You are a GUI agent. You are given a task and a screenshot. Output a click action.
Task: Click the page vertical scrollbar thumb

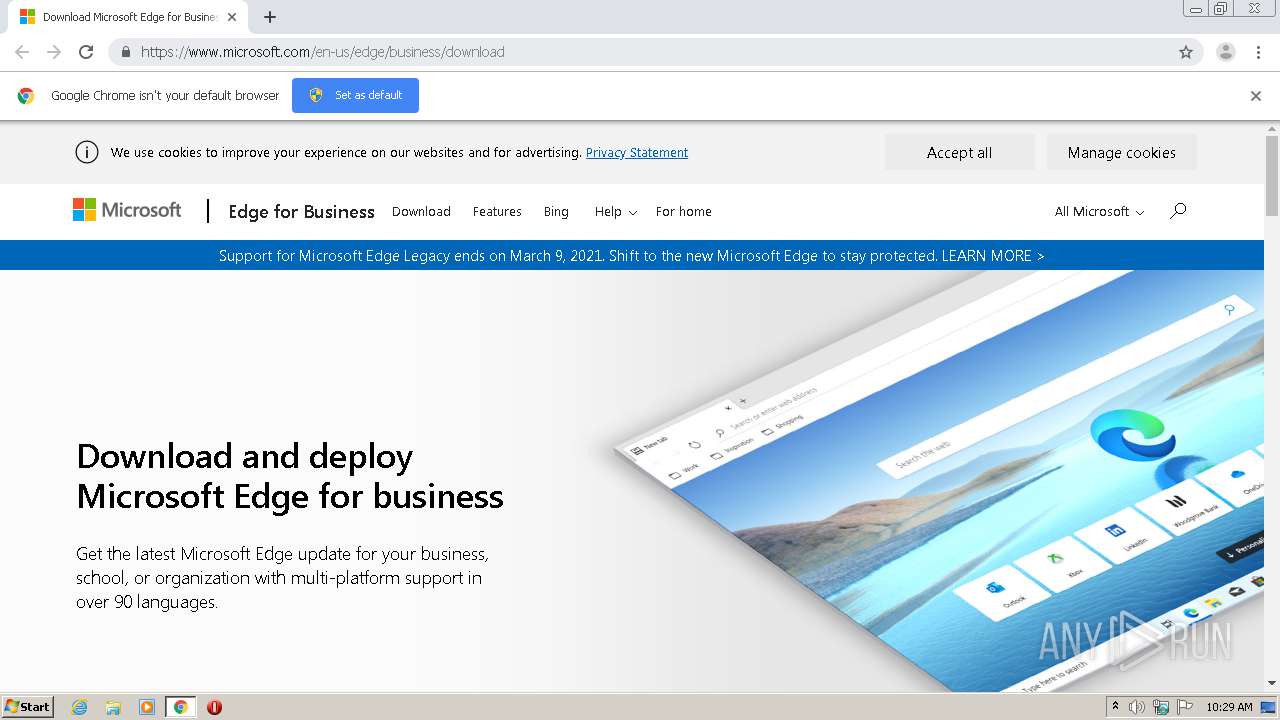click(x=1272, y=175)
